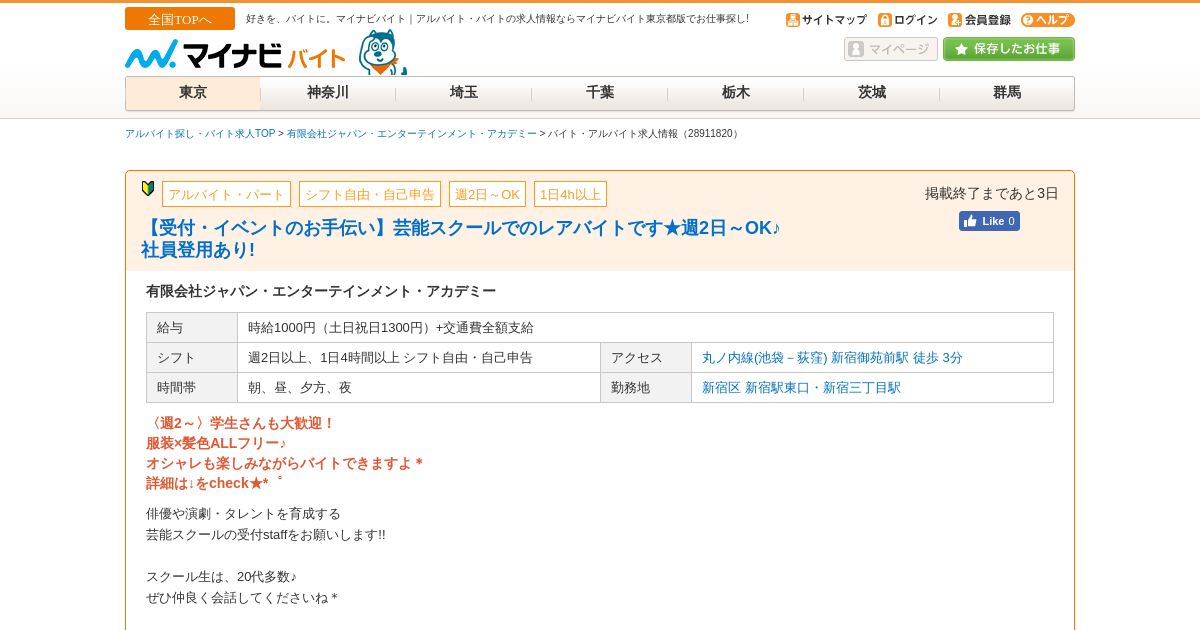Select the 群馬 region tab
This screenshot has height=630, width=1200.
point(1007,93)
